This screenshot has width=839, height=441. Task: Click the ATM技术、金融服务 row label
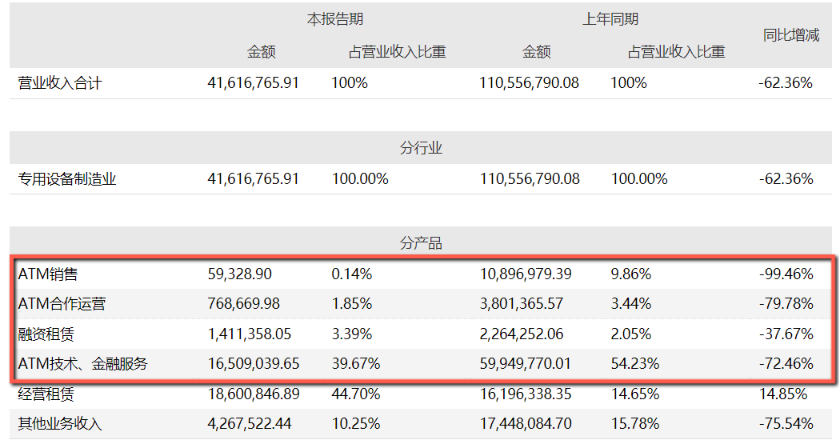coord(83,364)
